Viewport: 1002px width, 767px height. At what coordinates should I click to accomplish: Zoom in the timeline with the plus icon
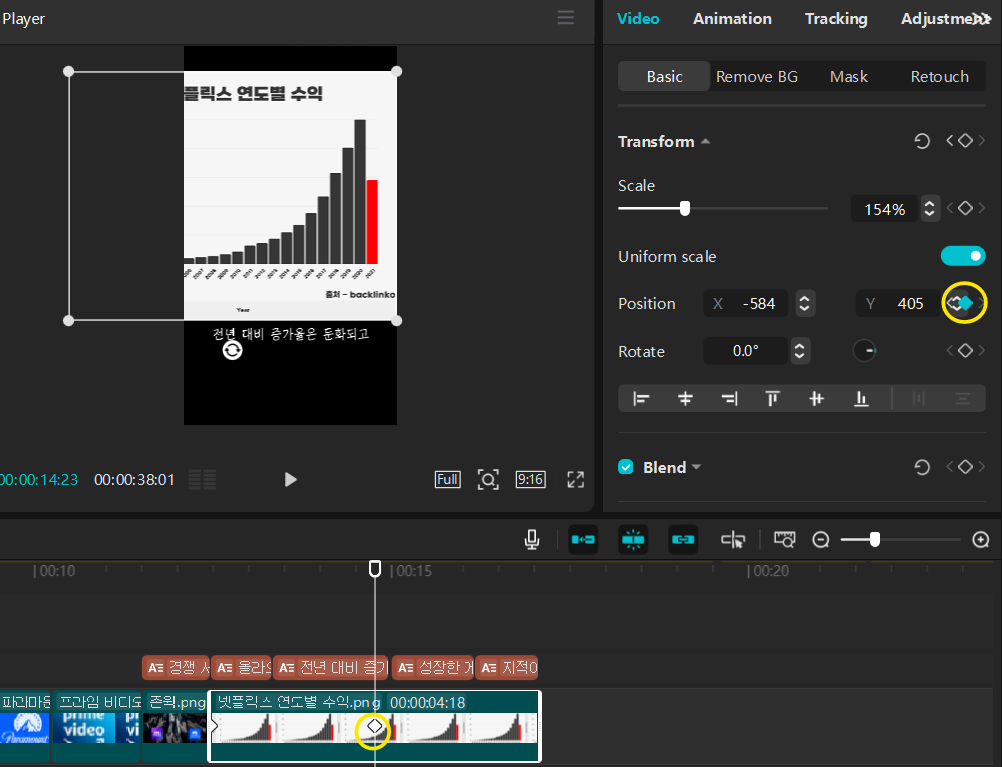coord(981,540)
